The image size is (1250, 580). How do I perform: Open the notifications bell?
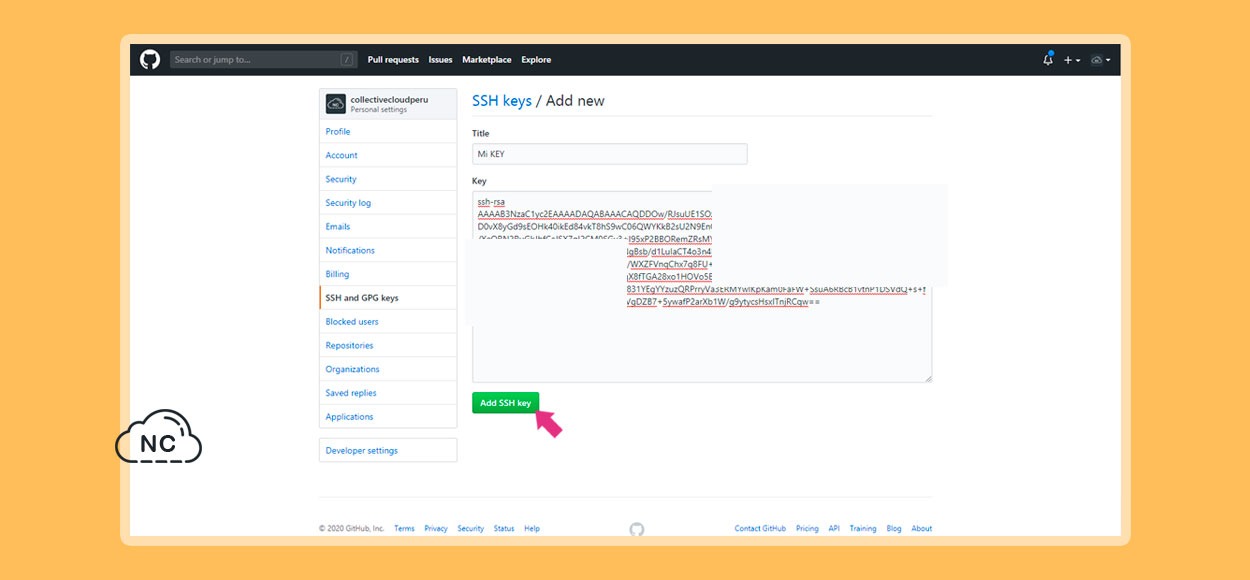[1048, 60]
